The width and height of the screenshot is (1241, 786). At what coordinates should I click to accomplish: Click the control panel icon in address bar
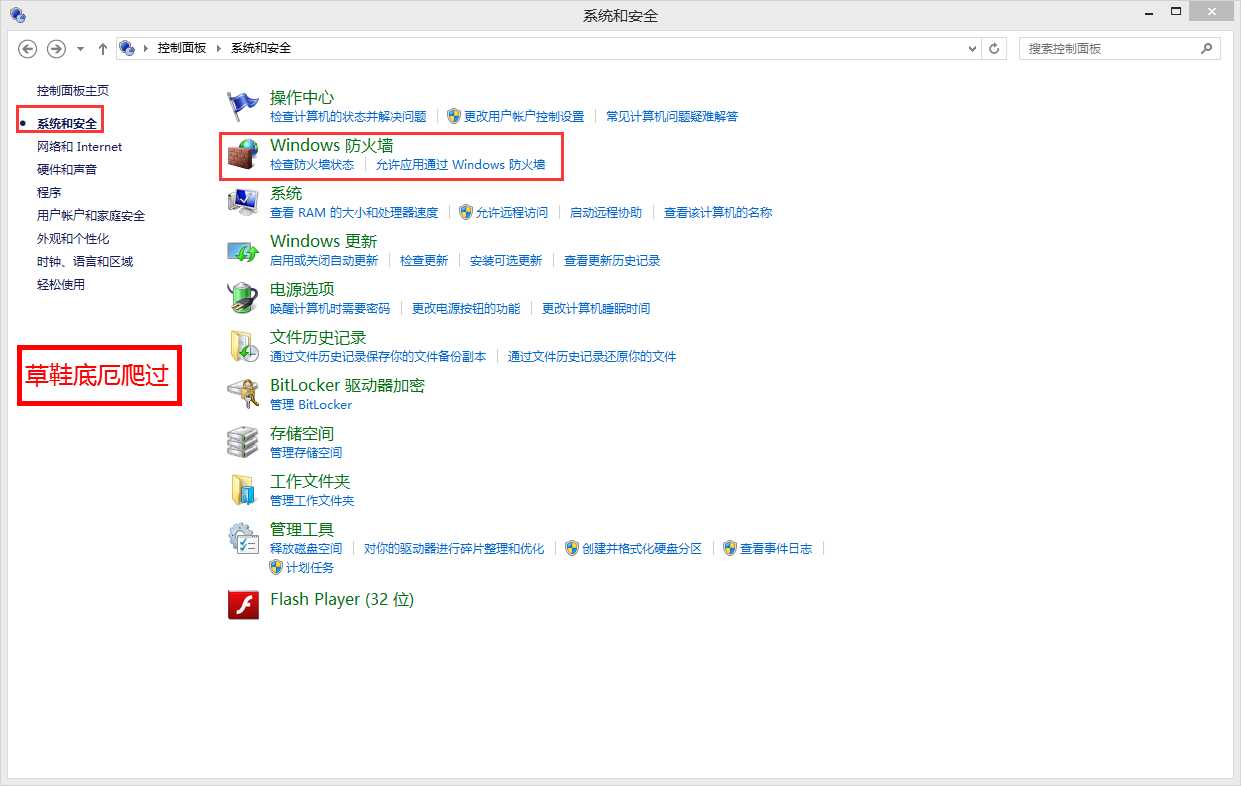coord(127,48)
